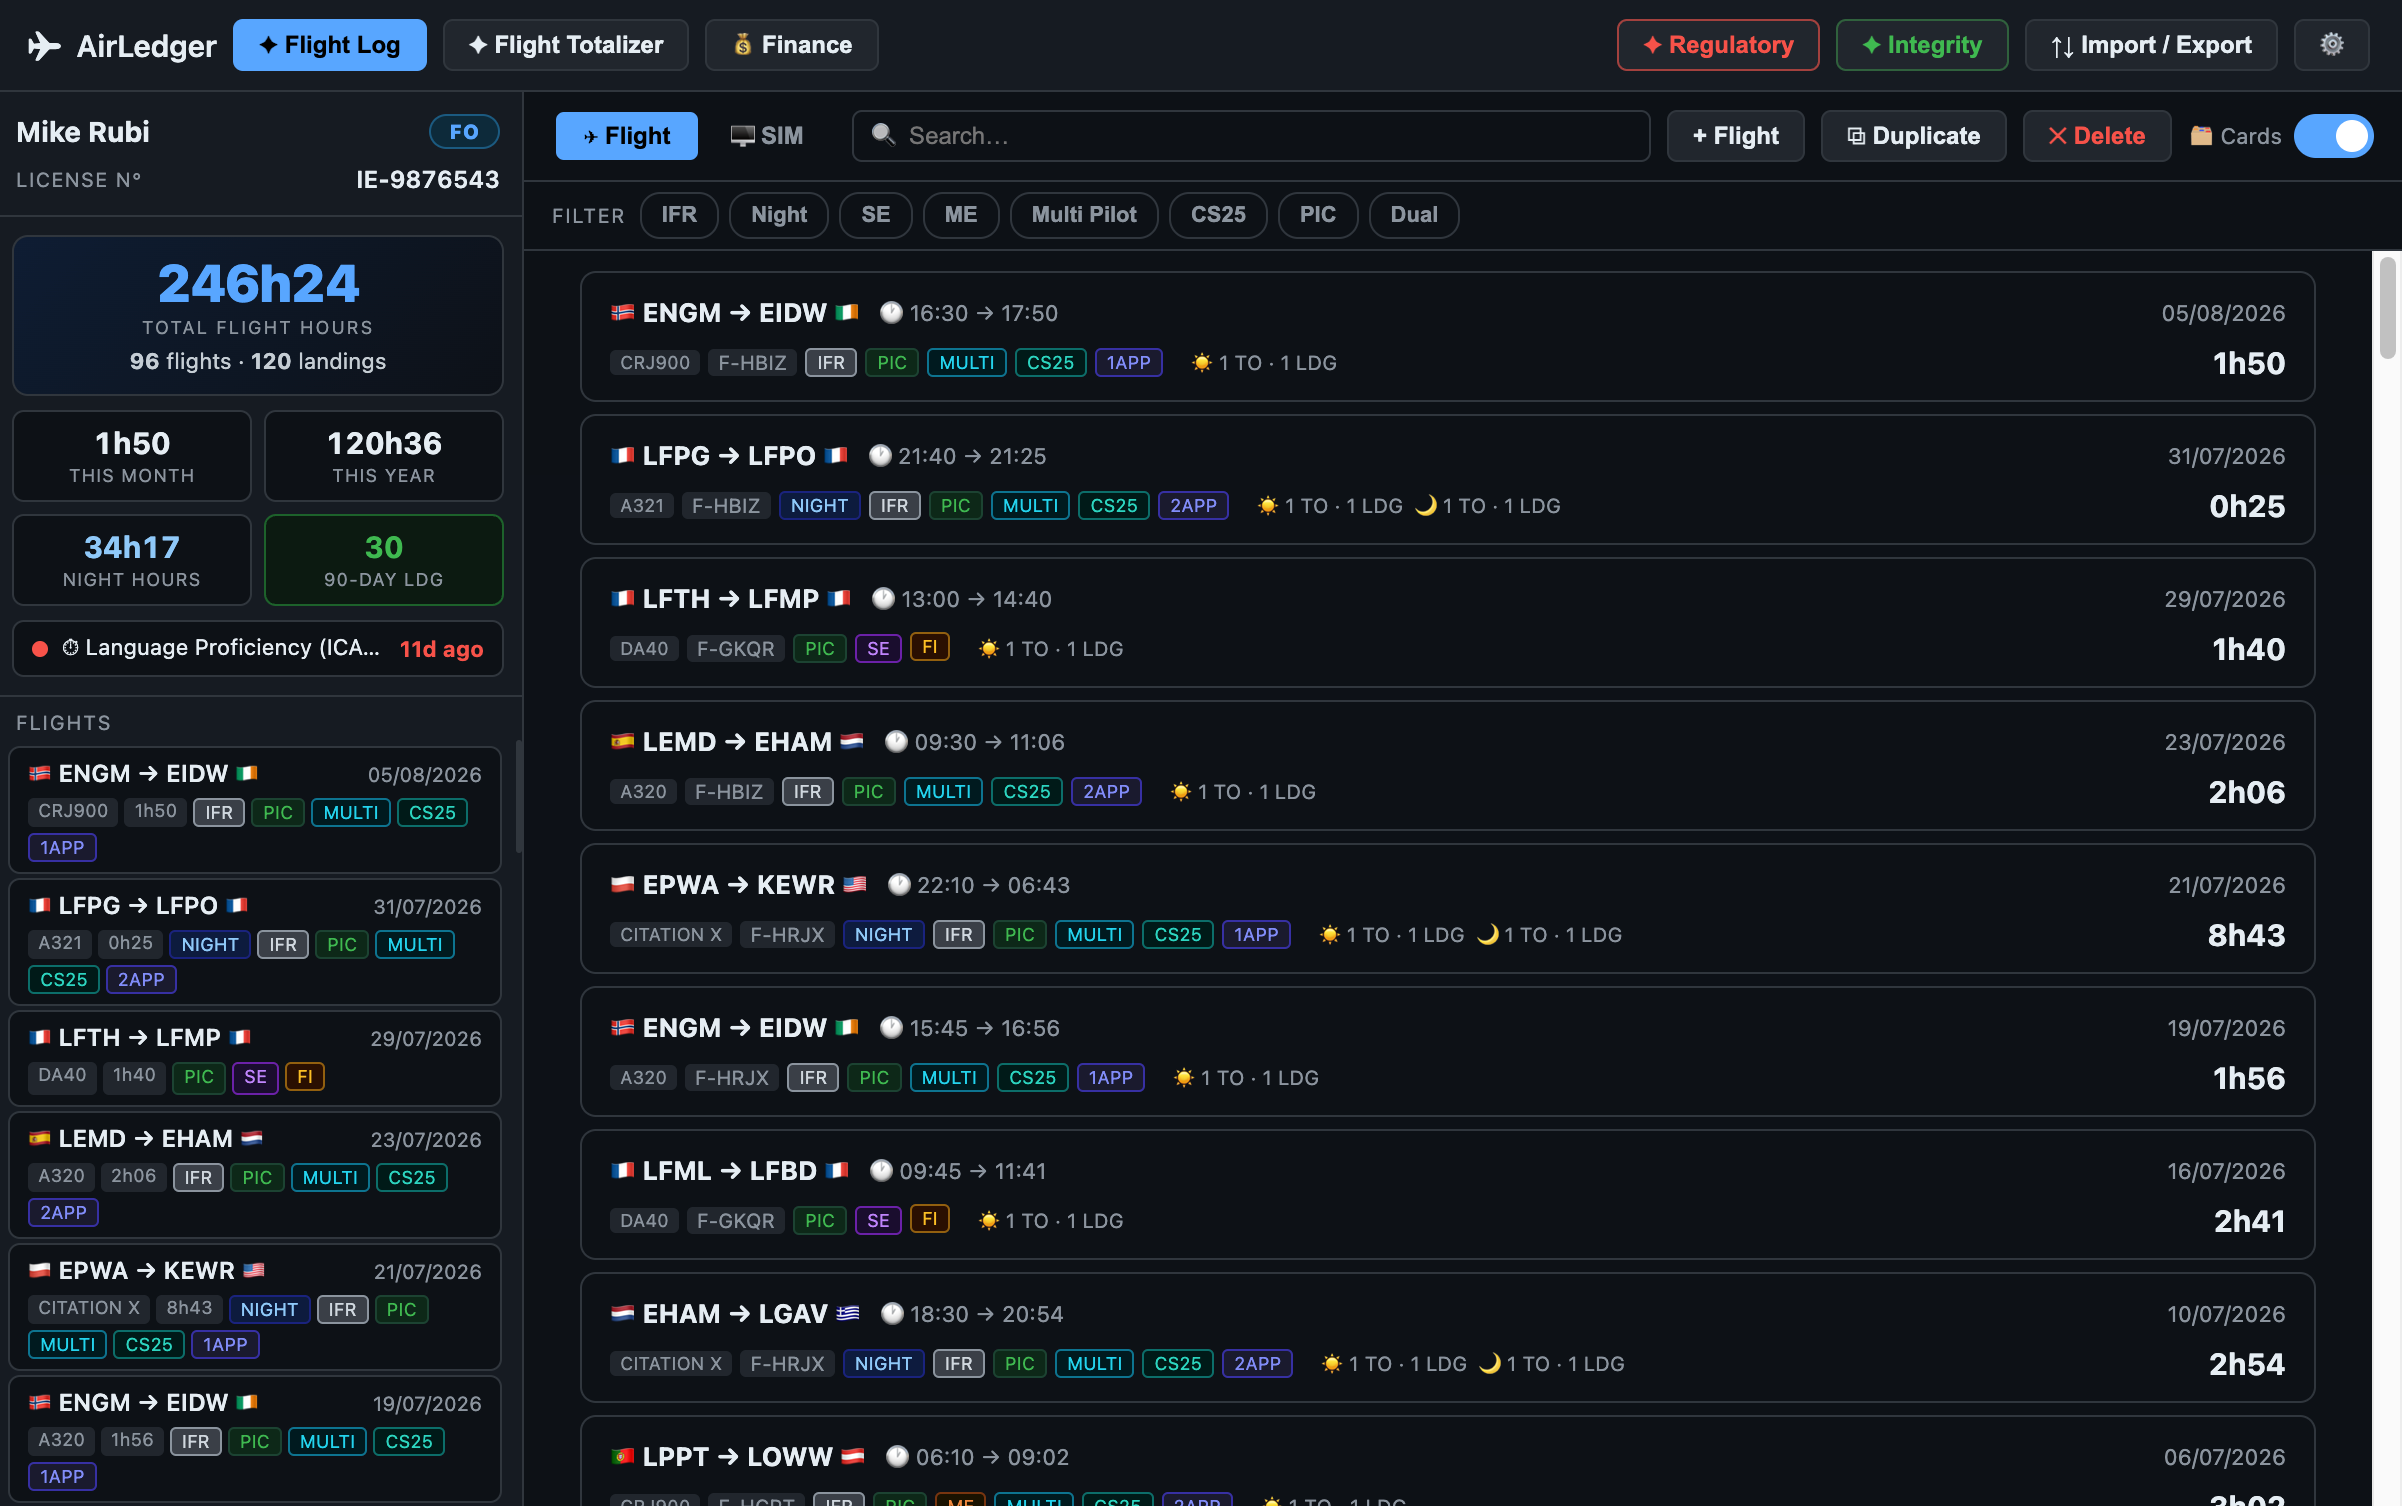
Task: Click the sun icon on the LEMD → EHAM card
Action: [x=1180, y=792]
